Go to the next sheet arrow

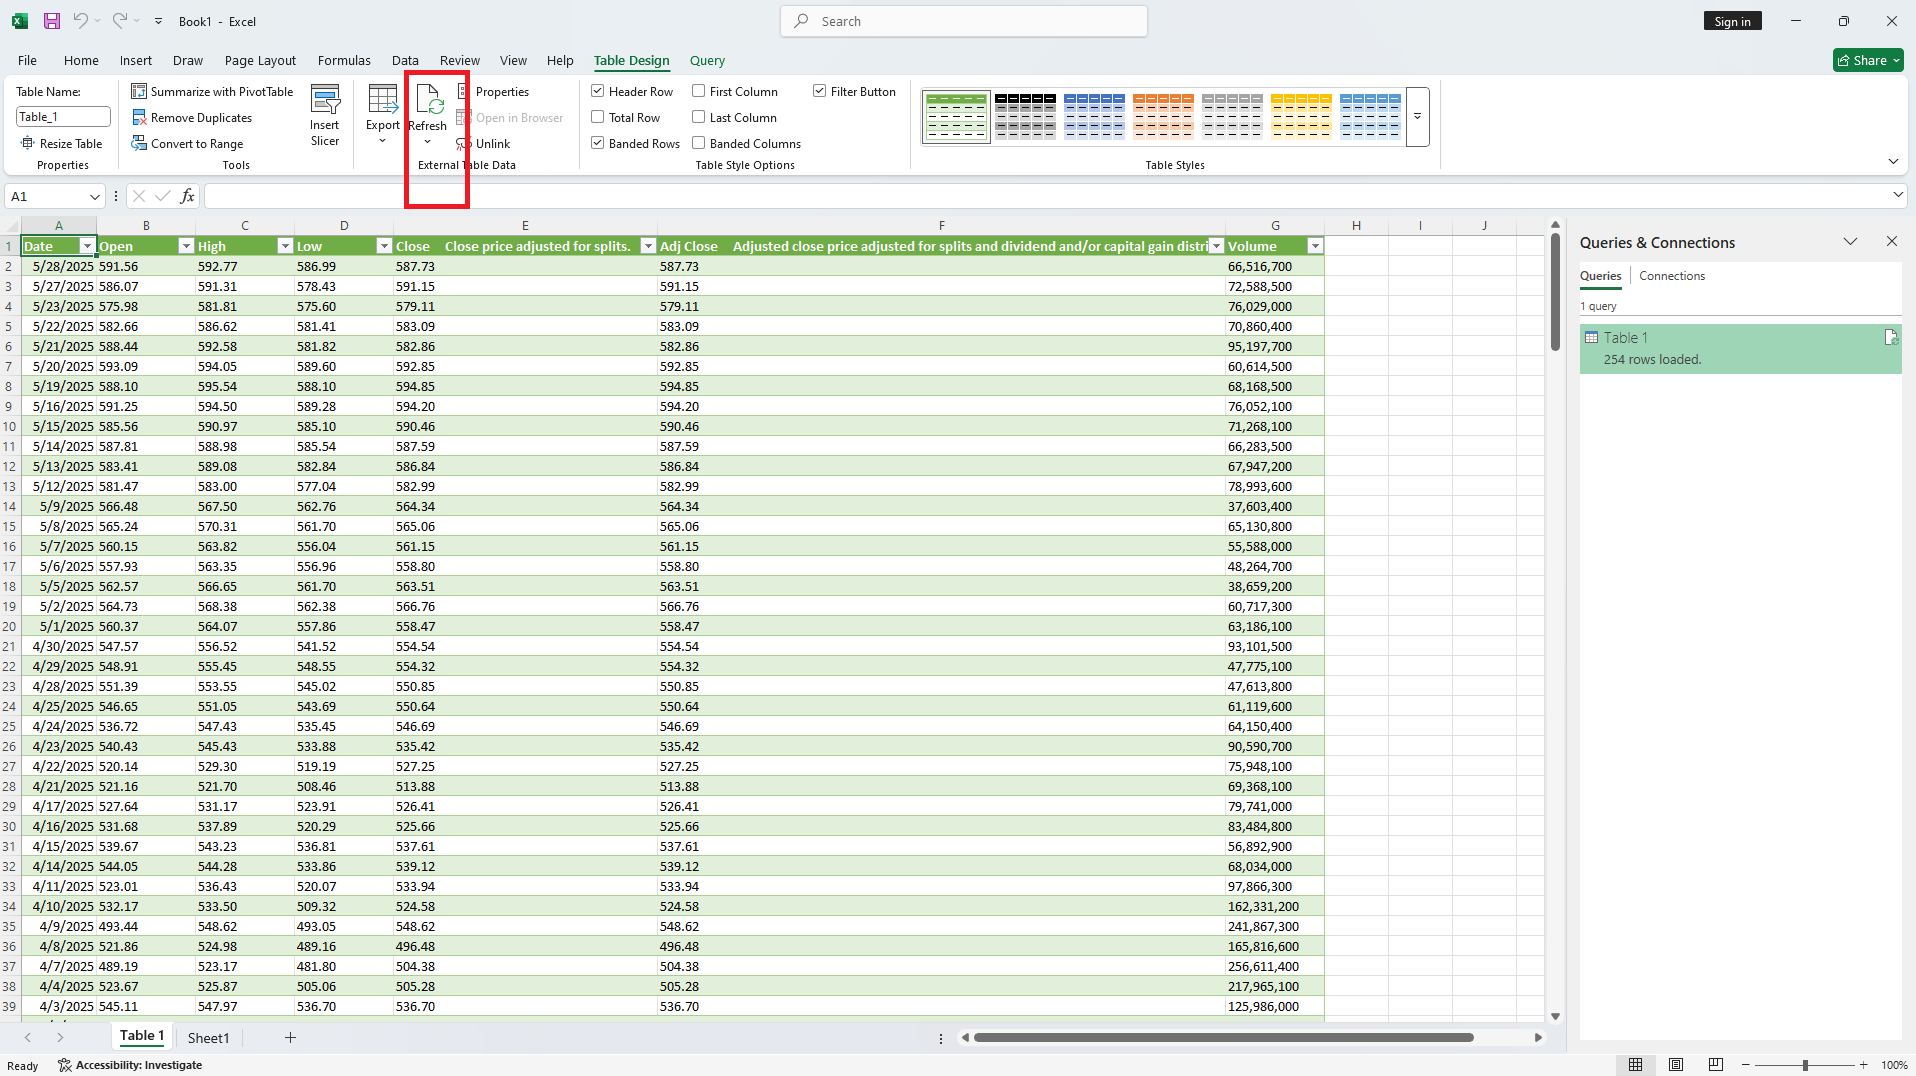[x=60, y=1038]
